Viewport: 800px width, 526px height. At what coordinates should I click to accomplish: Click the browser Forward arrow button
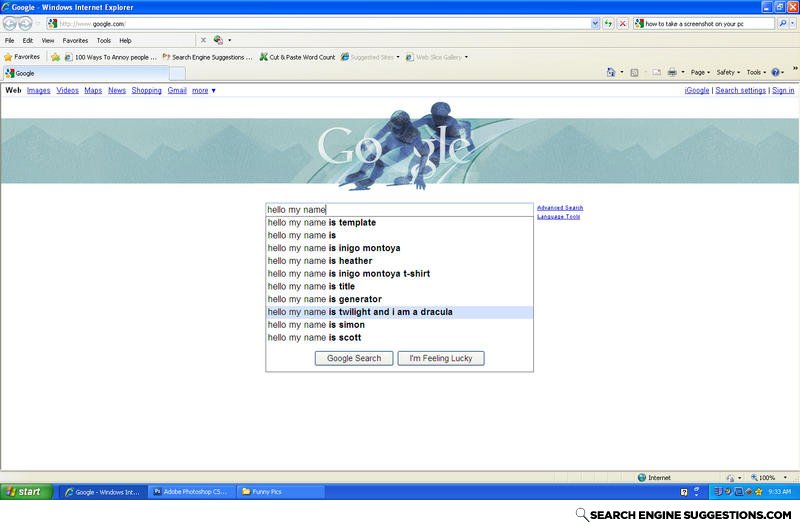pos(25,23)
